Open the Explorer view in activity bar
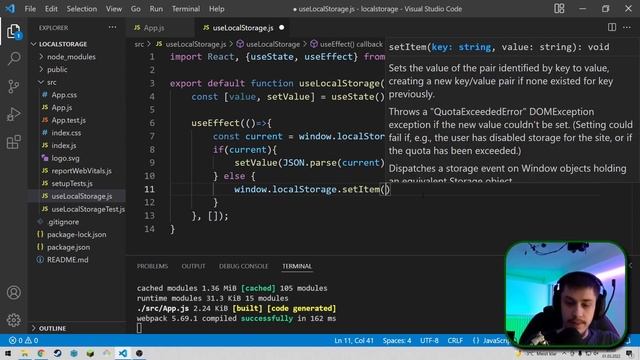The height and width of the screenshot is (360, 640). pyautogui.click(x=13, y=31)
